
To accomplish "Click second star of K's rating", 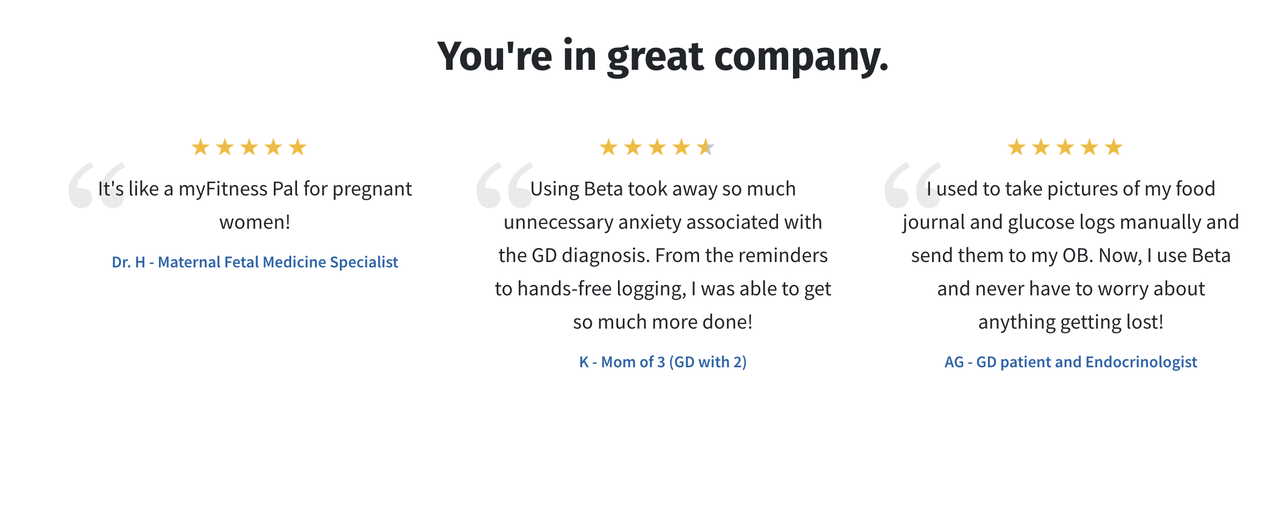I will coord(632,148).
